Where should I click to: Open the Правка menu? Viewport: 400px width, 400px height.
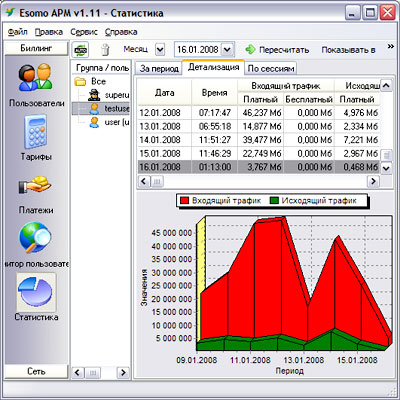coord(49,32)
